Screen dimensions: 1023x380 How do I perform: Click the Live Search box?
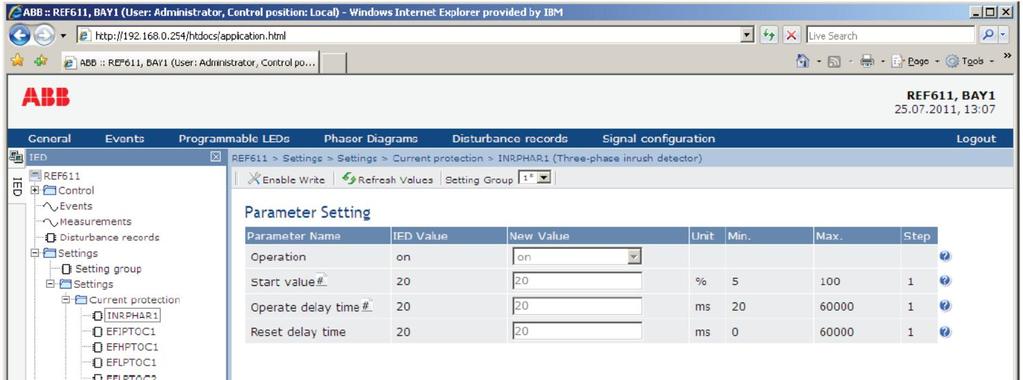coord(891,35)
